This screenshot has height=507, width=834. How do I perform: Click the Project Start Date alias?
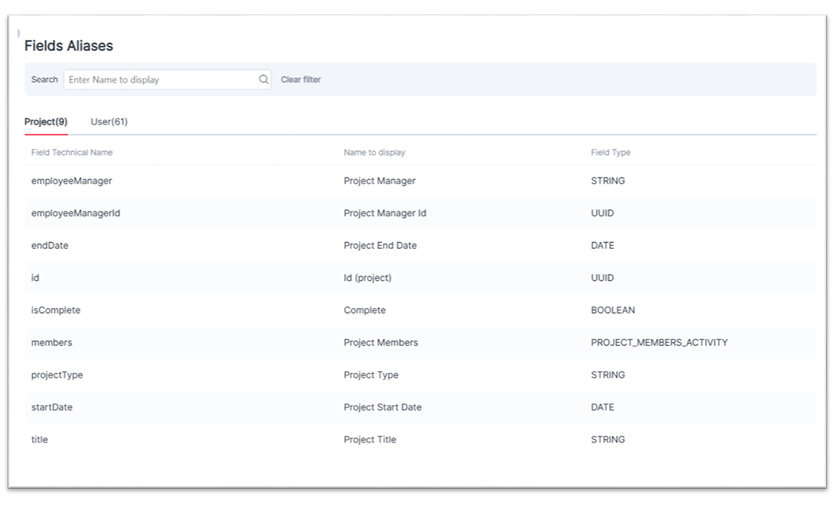pyautogui.click(x=382, y=408)
